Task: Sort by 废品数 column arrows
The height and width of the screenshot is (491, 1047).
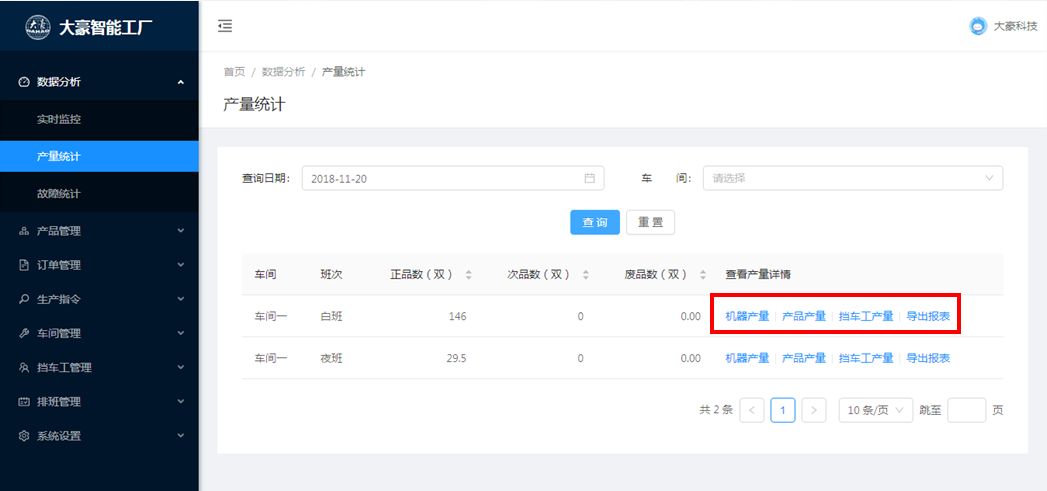Action: [x=703, y=274]
